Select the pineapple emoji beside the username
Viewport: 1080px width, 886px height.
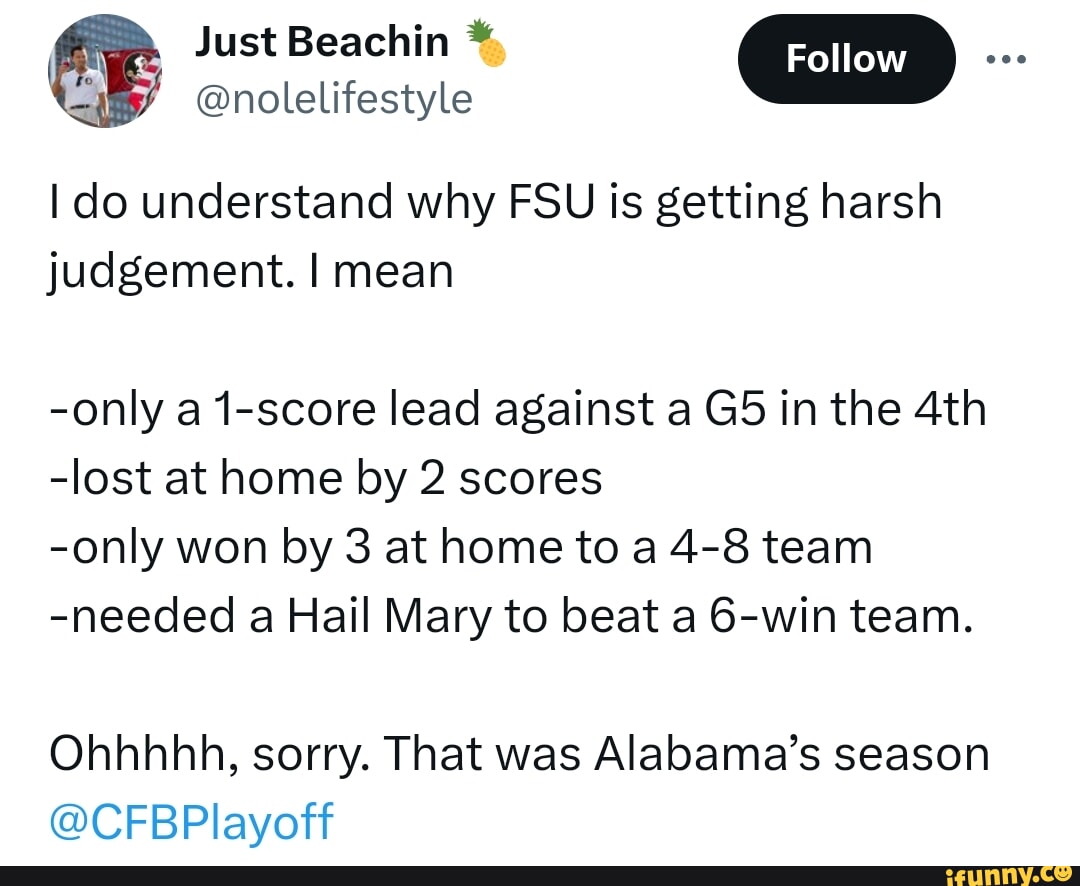click(487, 44)
